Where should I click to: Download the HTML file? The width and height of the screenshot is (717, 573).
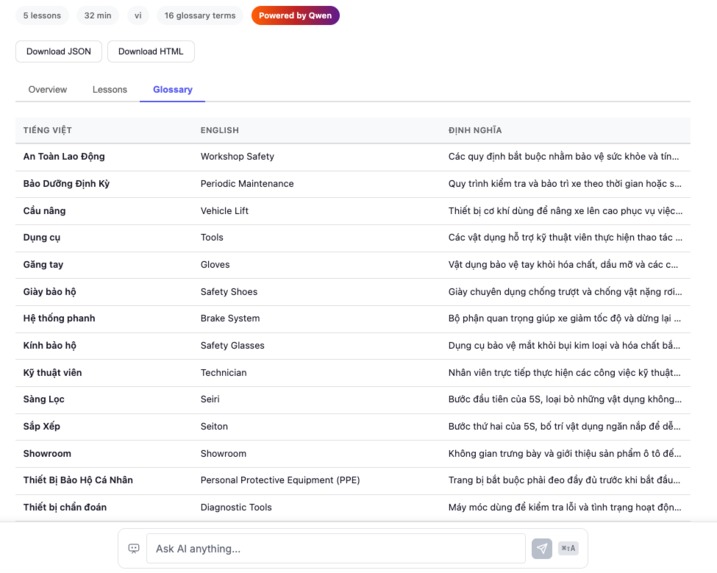tap(150, 51)
